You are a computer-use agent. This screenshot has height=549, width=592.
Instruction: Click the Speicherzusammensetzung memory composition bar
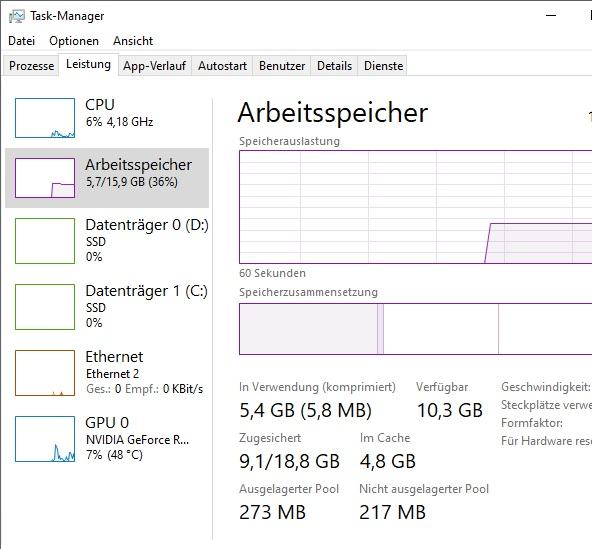[x=415, y=329]
